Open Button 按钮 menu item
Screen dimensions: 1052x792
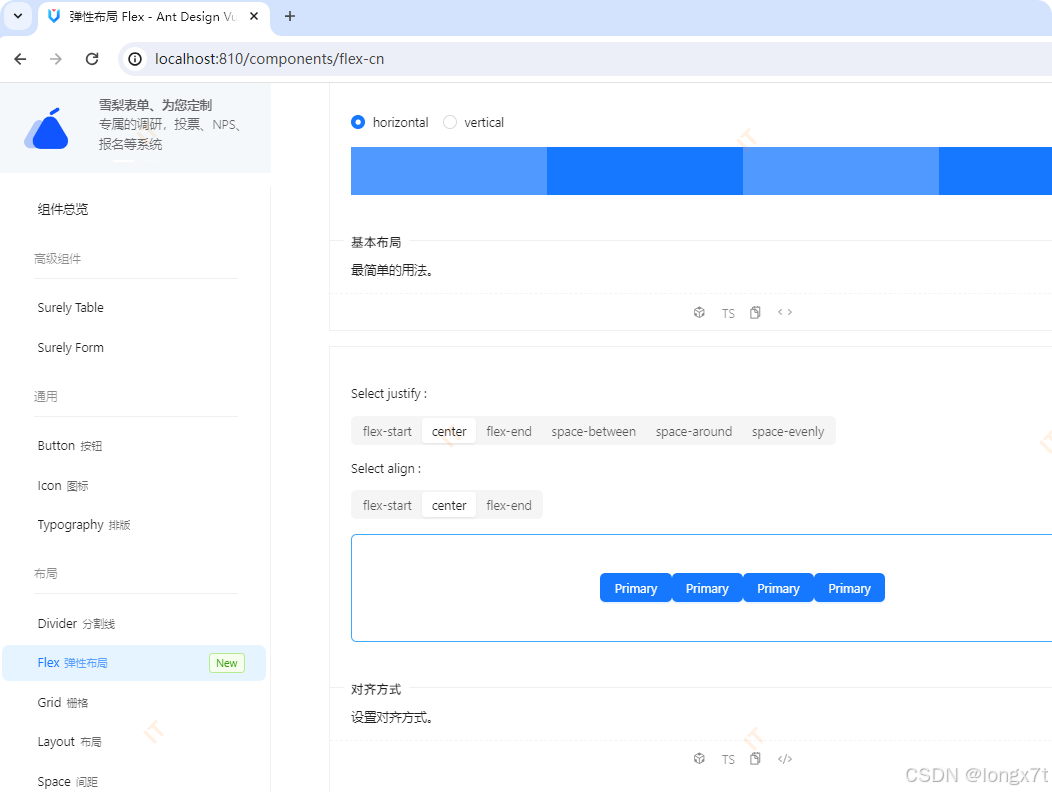pos(134,446)
